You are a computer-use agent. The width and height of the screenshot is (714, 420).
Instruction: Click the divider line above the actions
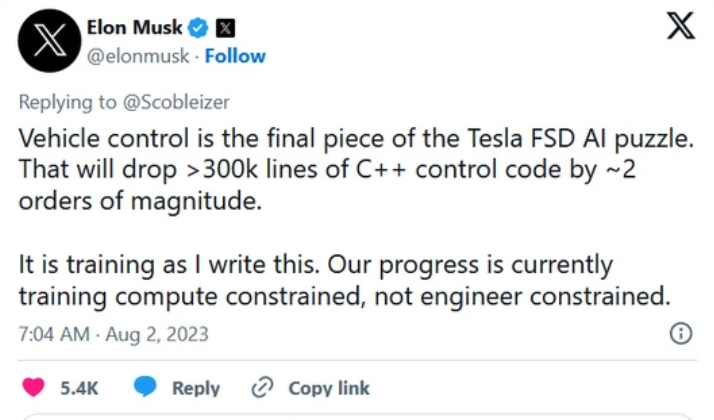click(357, 360)
